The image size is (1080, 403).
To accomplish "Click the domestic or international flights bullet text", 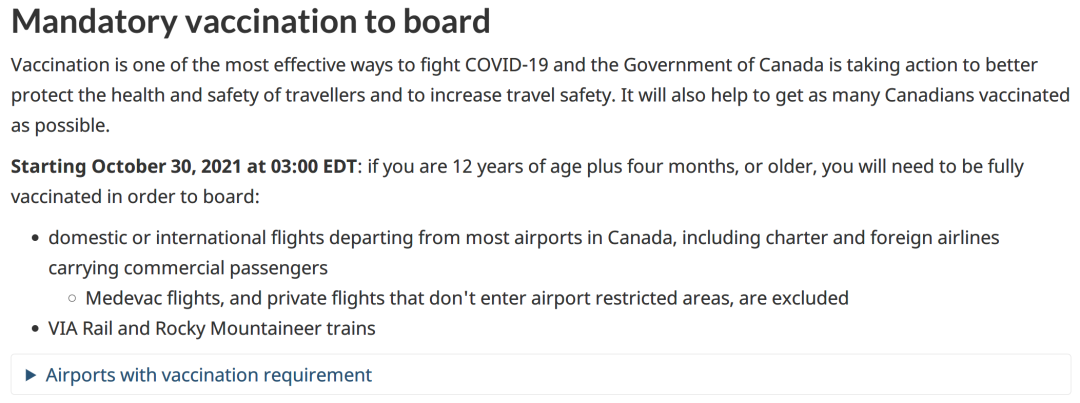I will pos(523,253).
